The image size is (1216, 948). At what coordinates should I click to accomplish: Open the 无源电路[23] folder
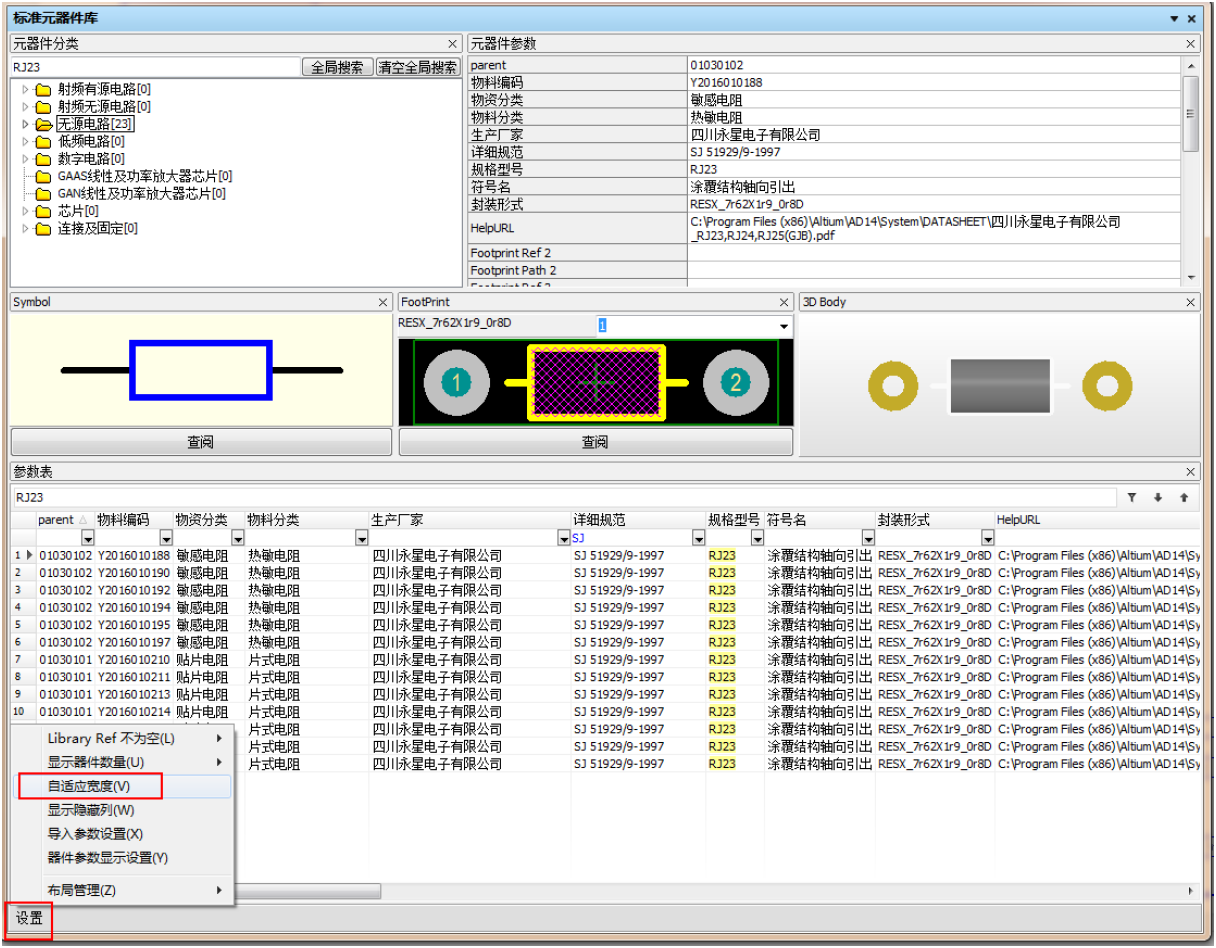[x=93, y=124]
